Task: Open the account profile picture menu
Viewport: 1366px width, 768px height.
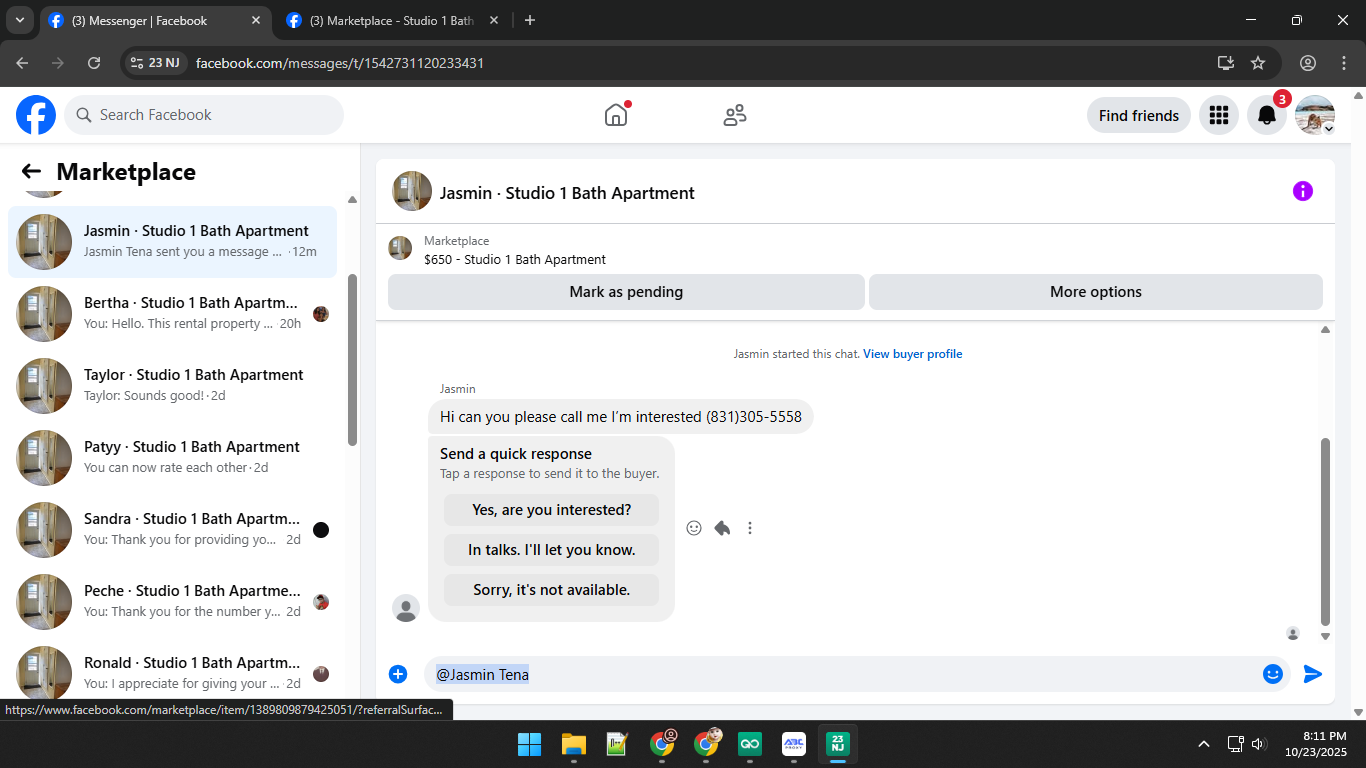Action: [x=1315, y=115]
